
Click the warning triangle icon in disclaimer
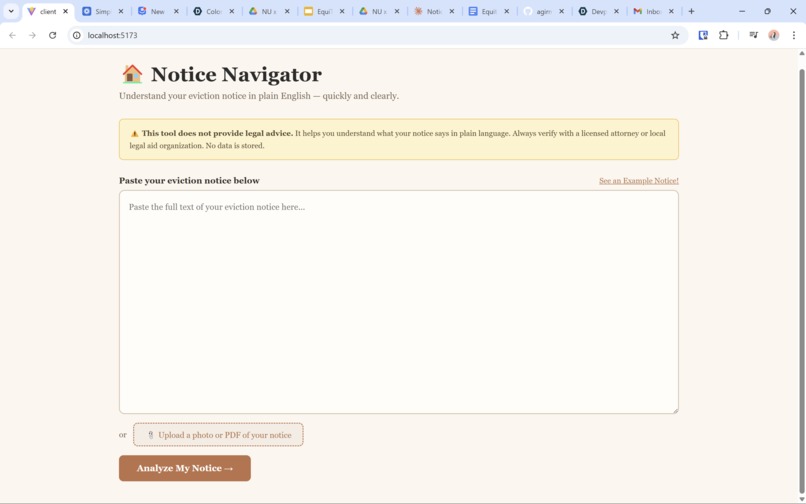click(x=135, y=134)
